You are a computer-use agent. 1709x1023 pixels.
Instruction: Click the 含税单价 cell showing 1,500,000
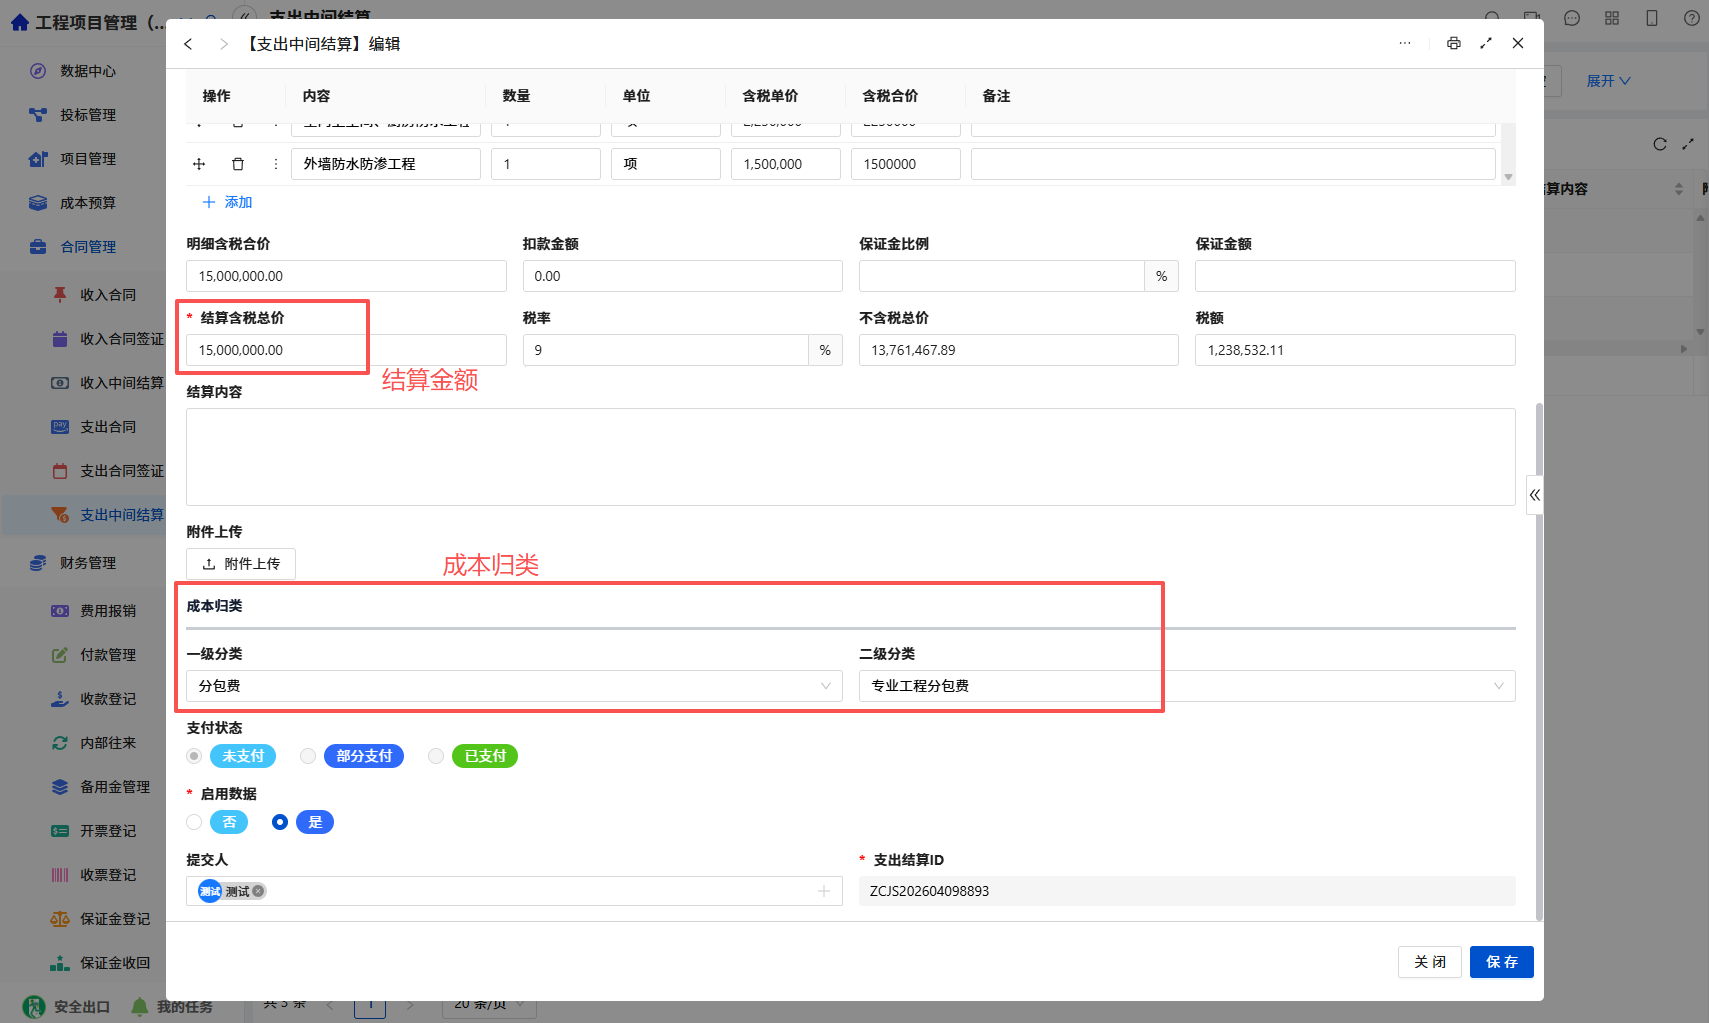[x=786, y=164]
